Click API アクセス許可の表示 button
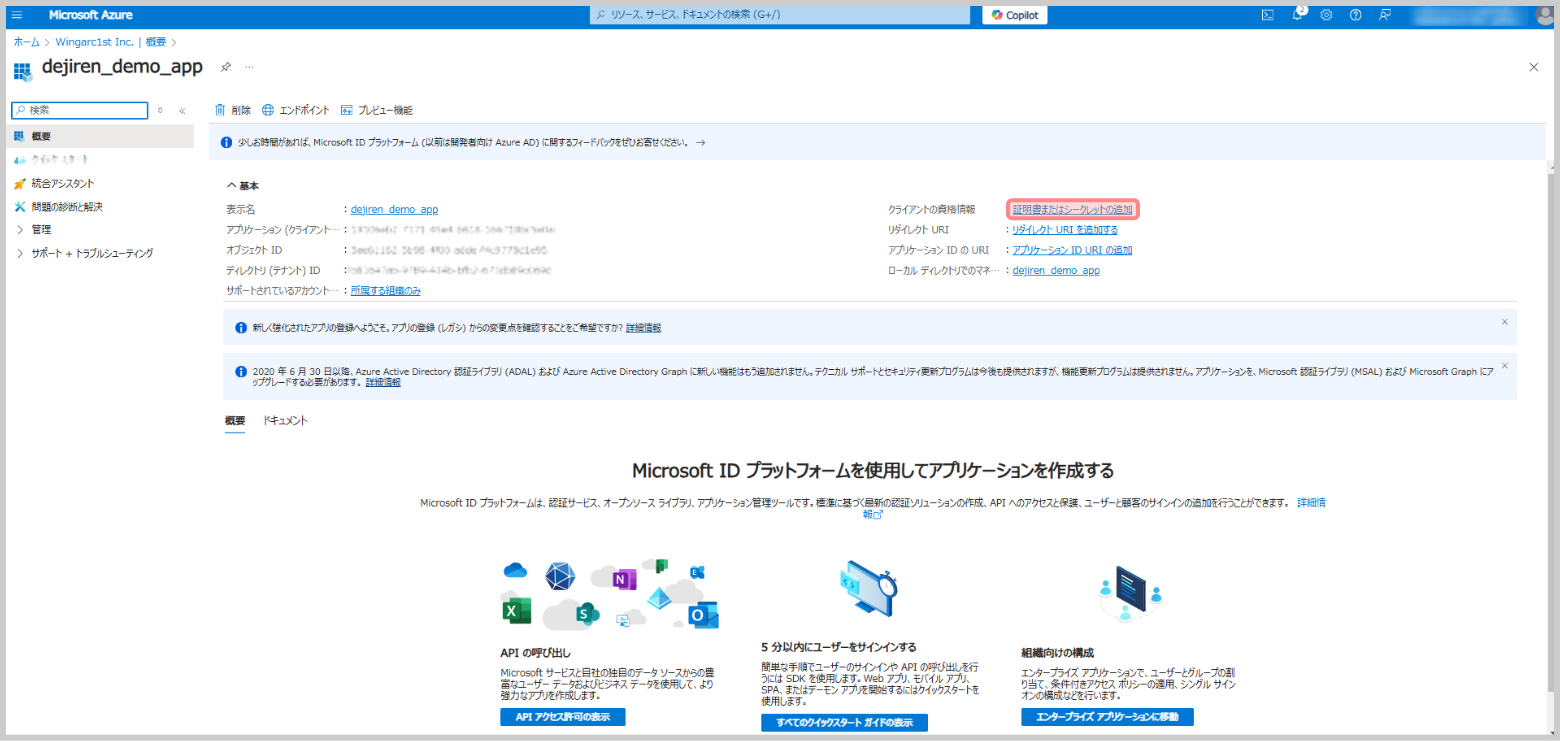This screenshot has height=741, width=1560. pos(562,718)
